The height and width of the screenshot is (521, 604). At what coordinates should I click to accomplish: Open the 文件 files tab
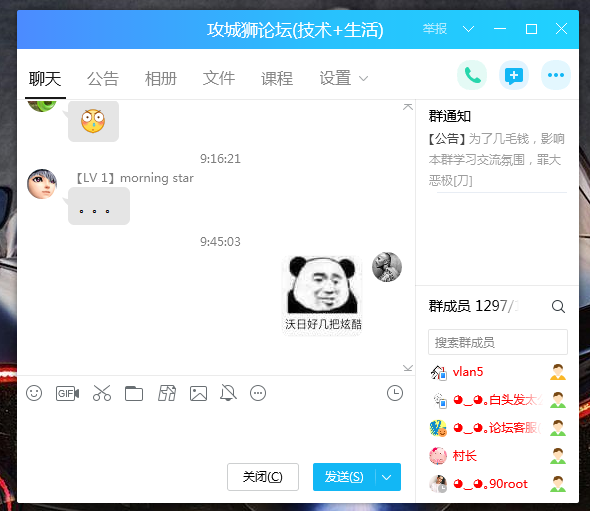click(219, 79)
